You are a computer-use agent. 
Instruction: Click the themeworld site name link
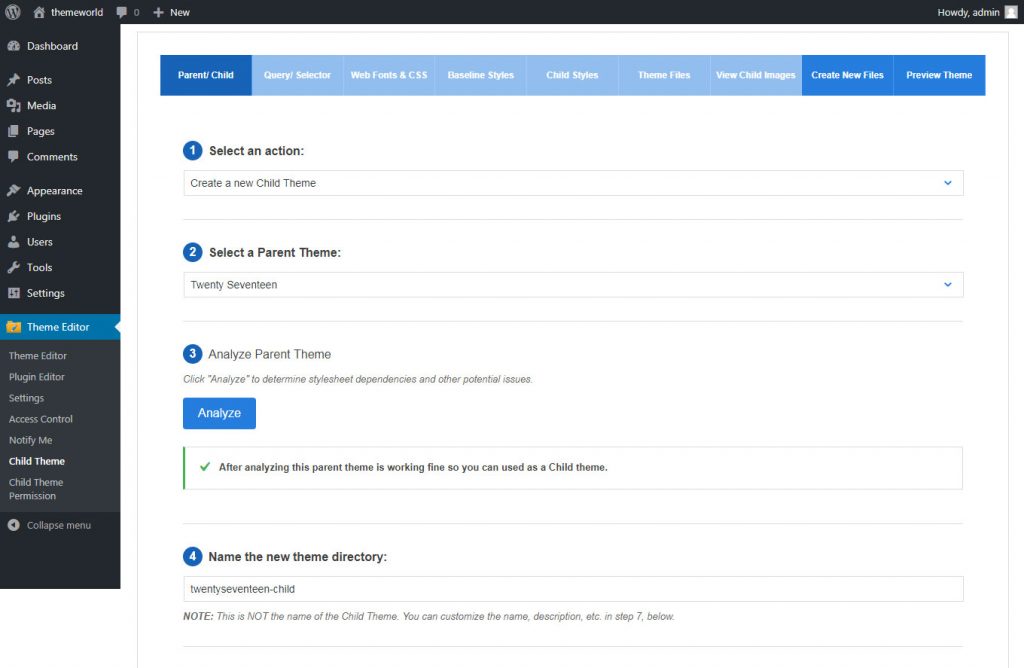pos(76,12)
